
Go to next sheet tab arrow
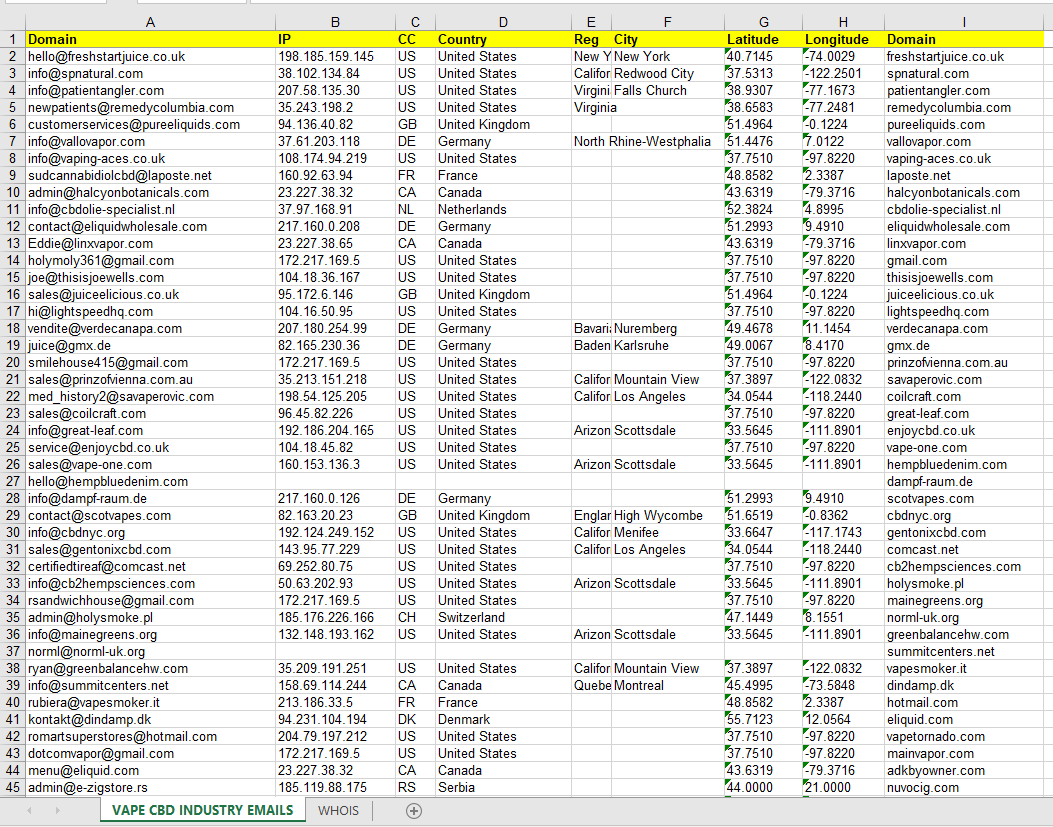click(x=57, y=811)
